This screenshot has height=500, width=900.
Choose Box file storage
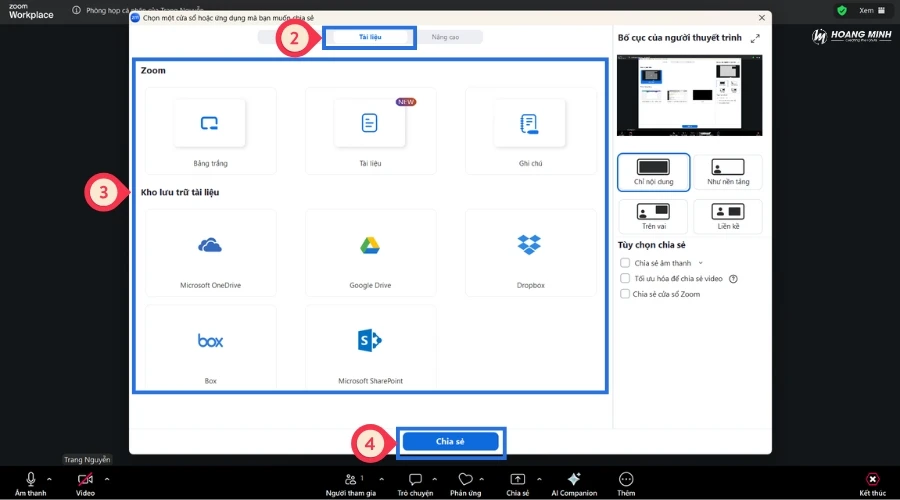tap(210, 341)
